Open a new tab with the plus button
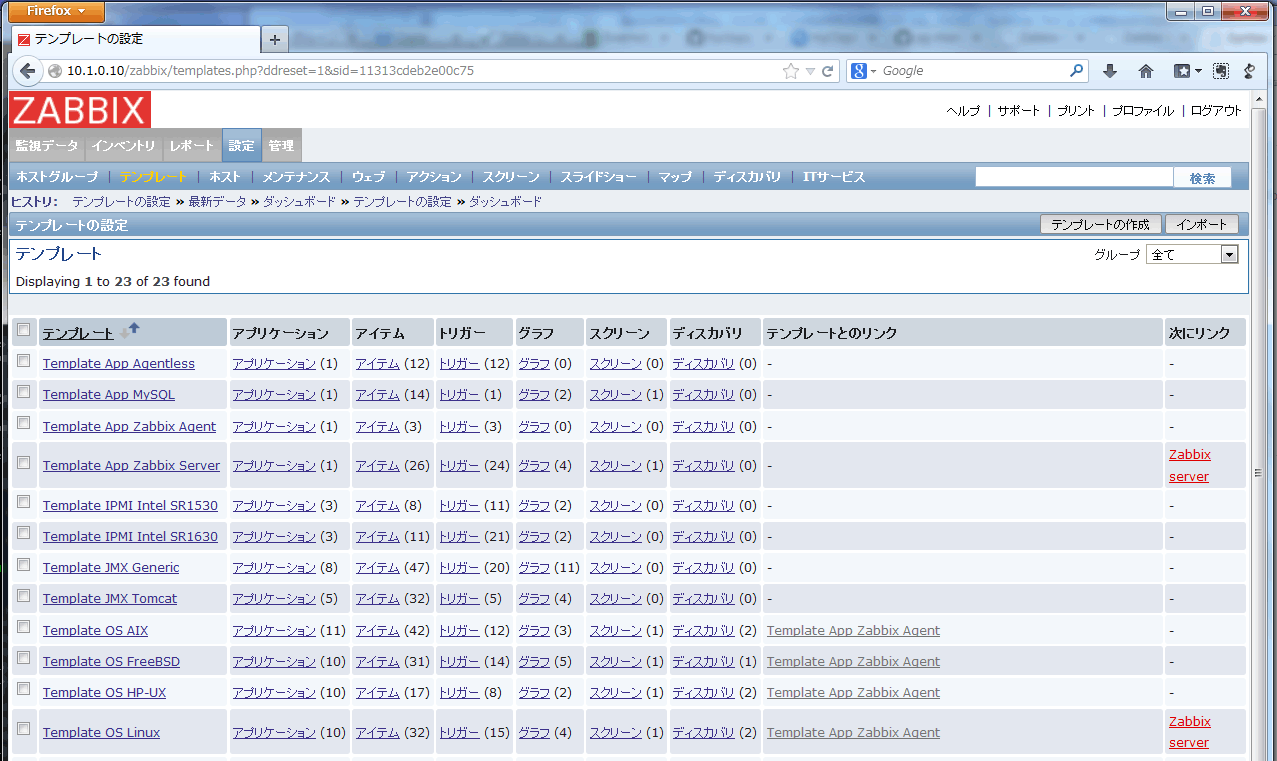Screen dimensions: 1277x761 (x=275, y=39)
